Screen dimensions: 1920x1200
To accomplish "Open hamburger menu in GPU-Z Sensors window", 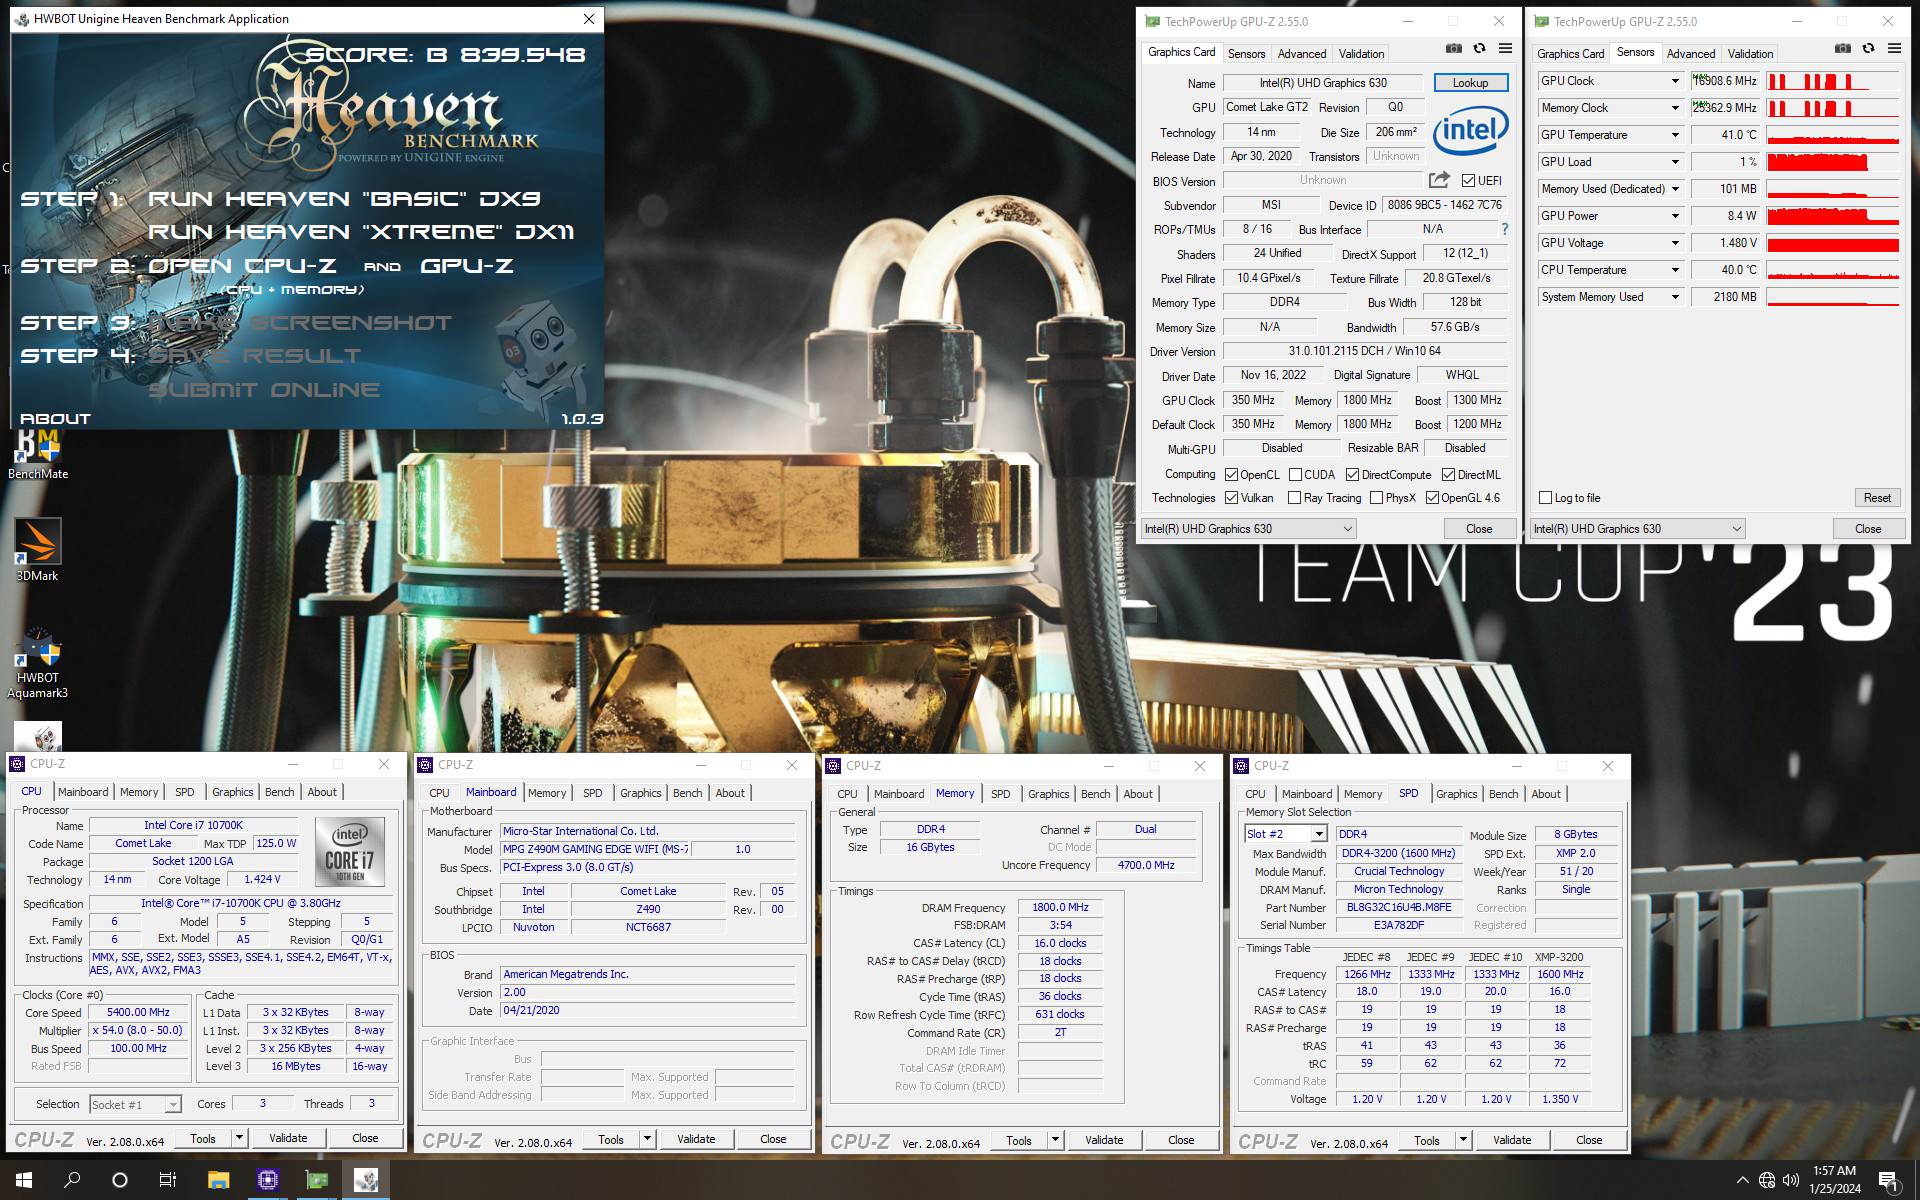I will tap(1894, 49).
